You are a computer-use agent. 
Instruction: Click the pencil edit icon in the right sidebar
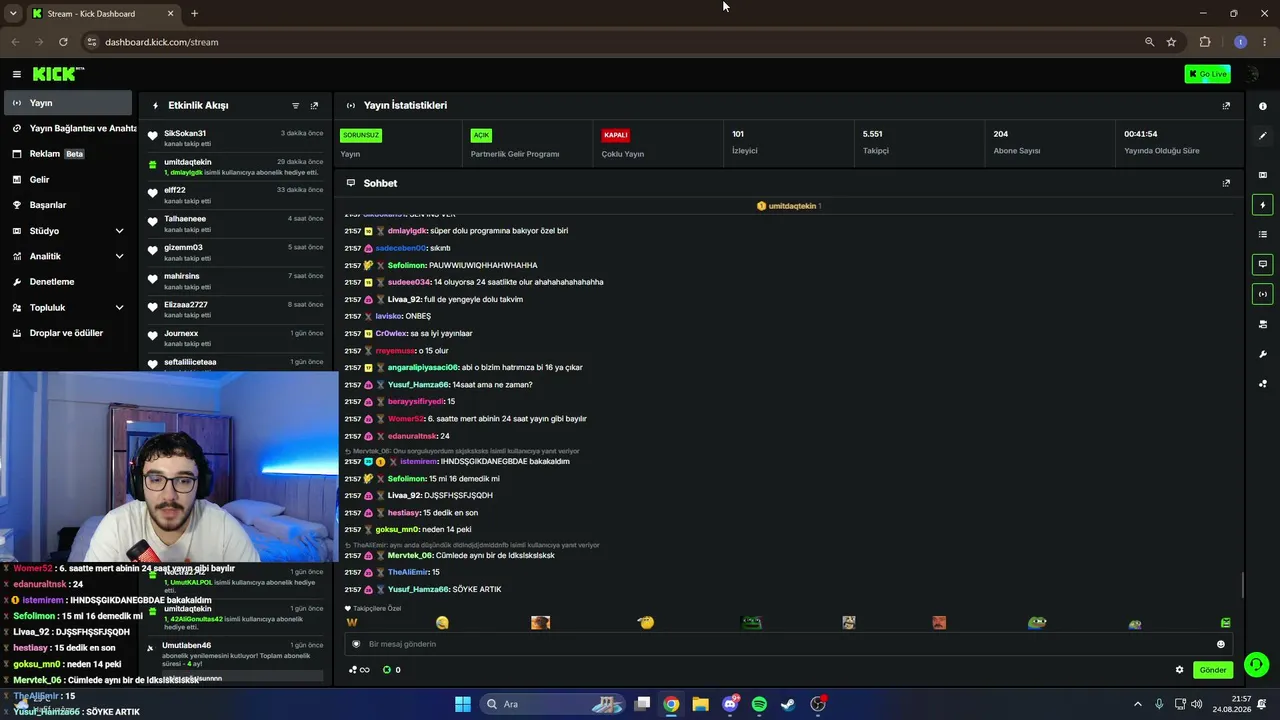click(x=1263, y=136)
